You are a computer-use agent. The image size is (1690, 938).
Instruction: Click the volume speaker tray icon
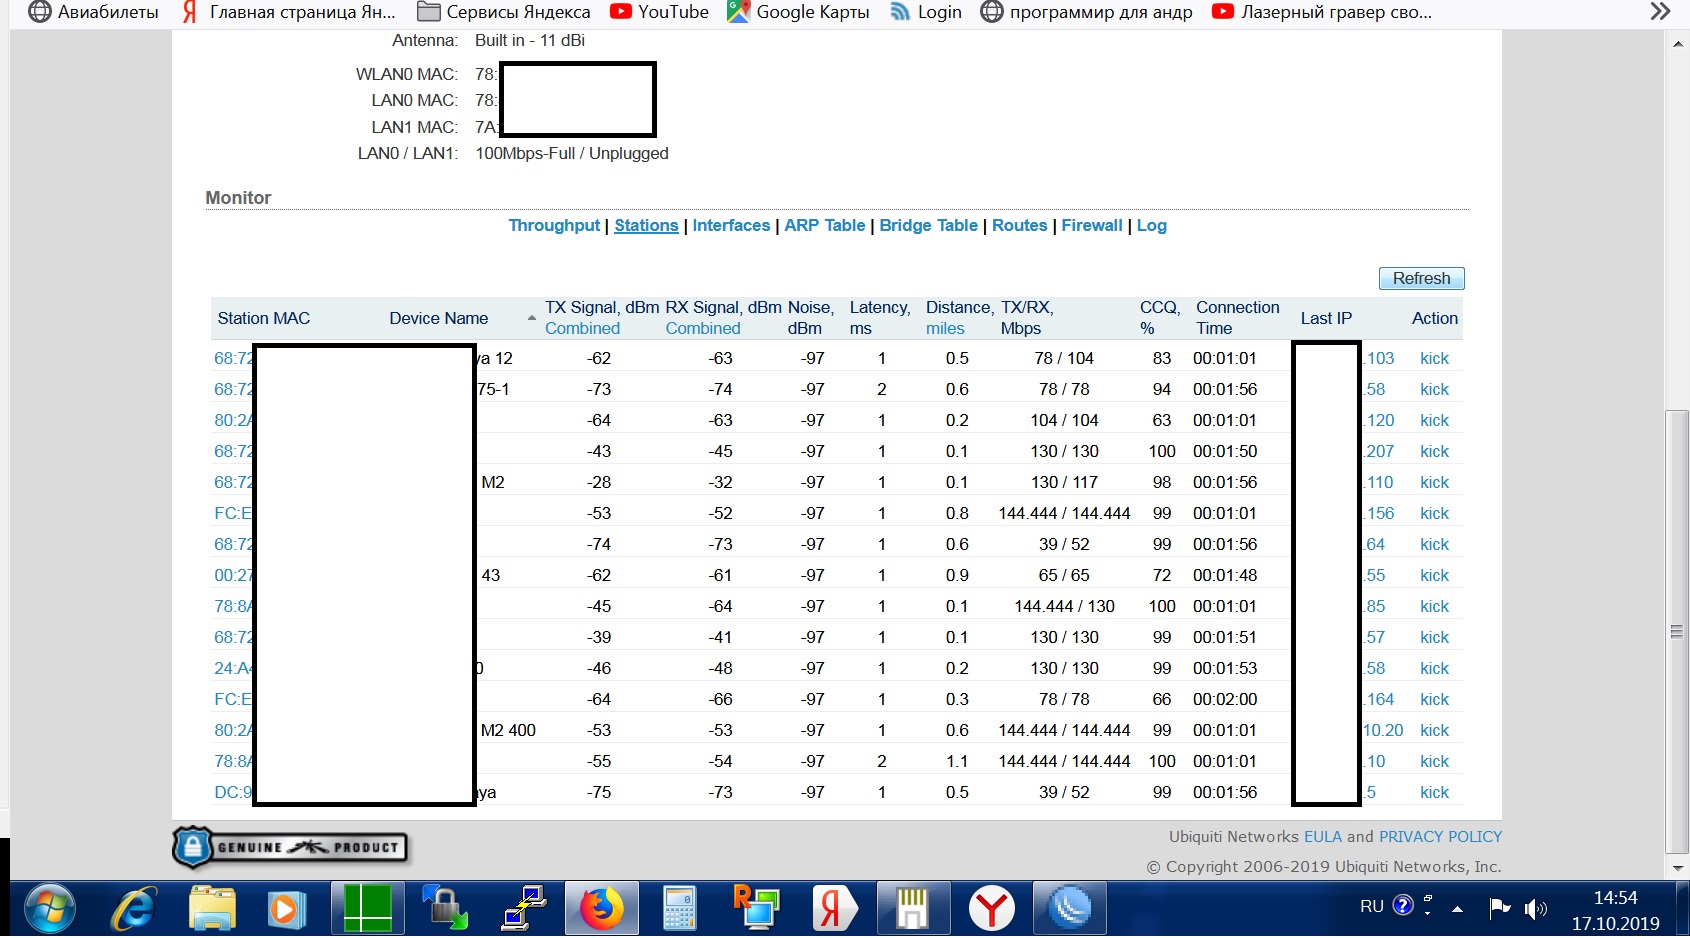pos(1534,908)
